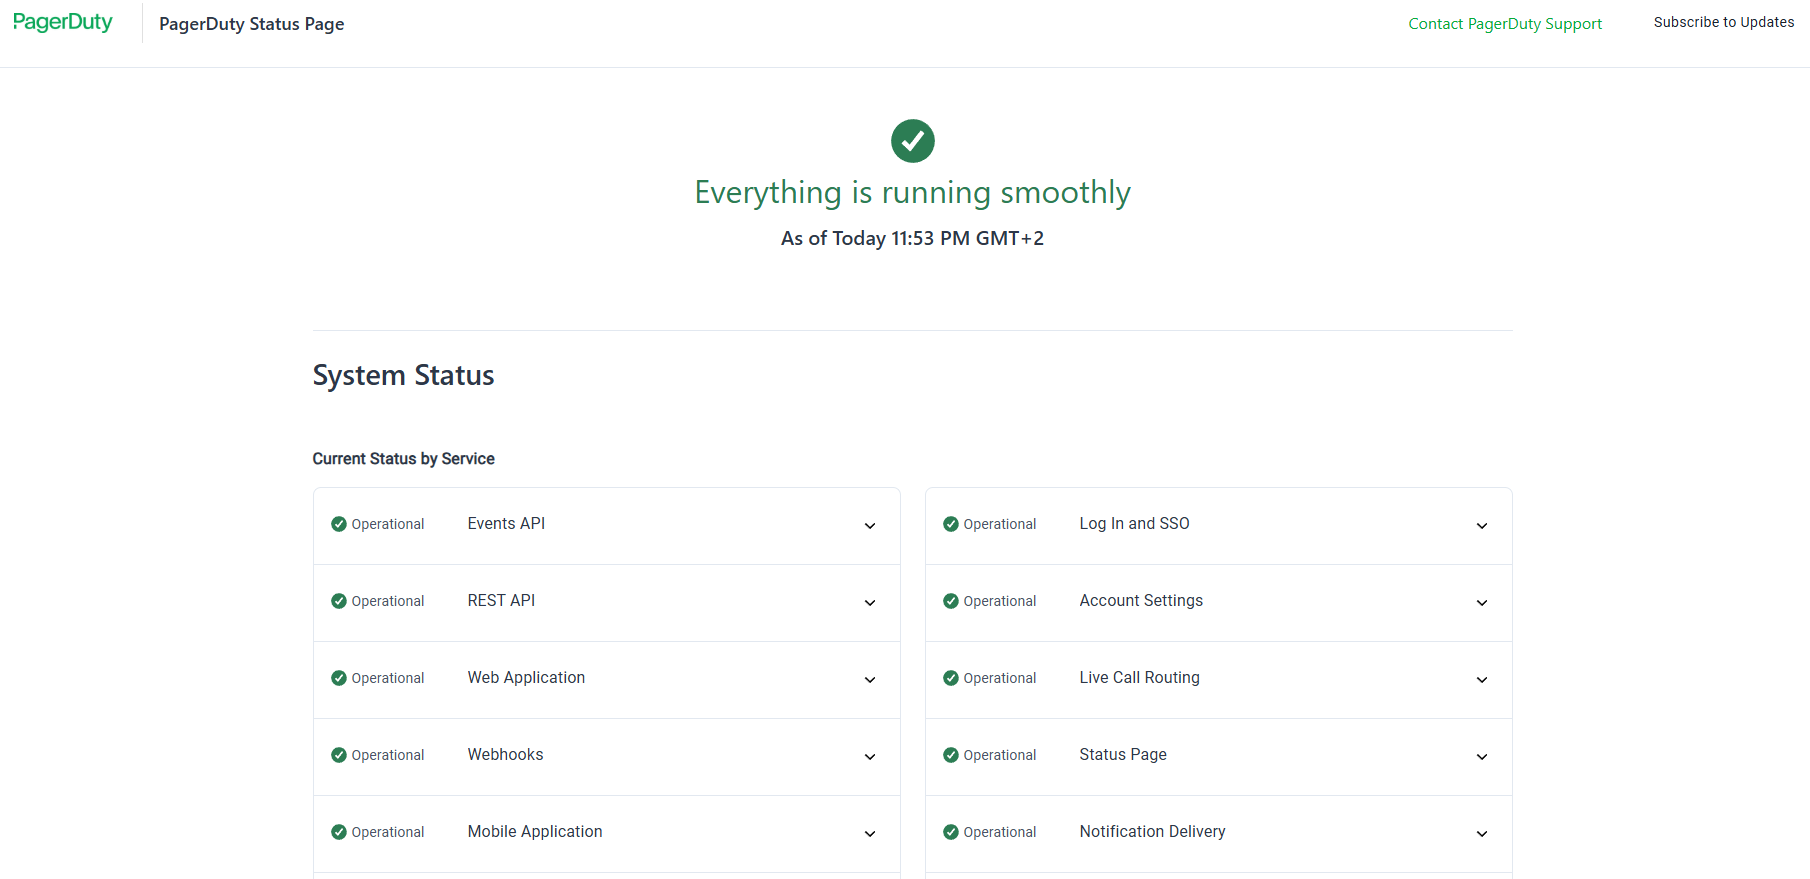Select the Mobile Application service name

point(535,831)
